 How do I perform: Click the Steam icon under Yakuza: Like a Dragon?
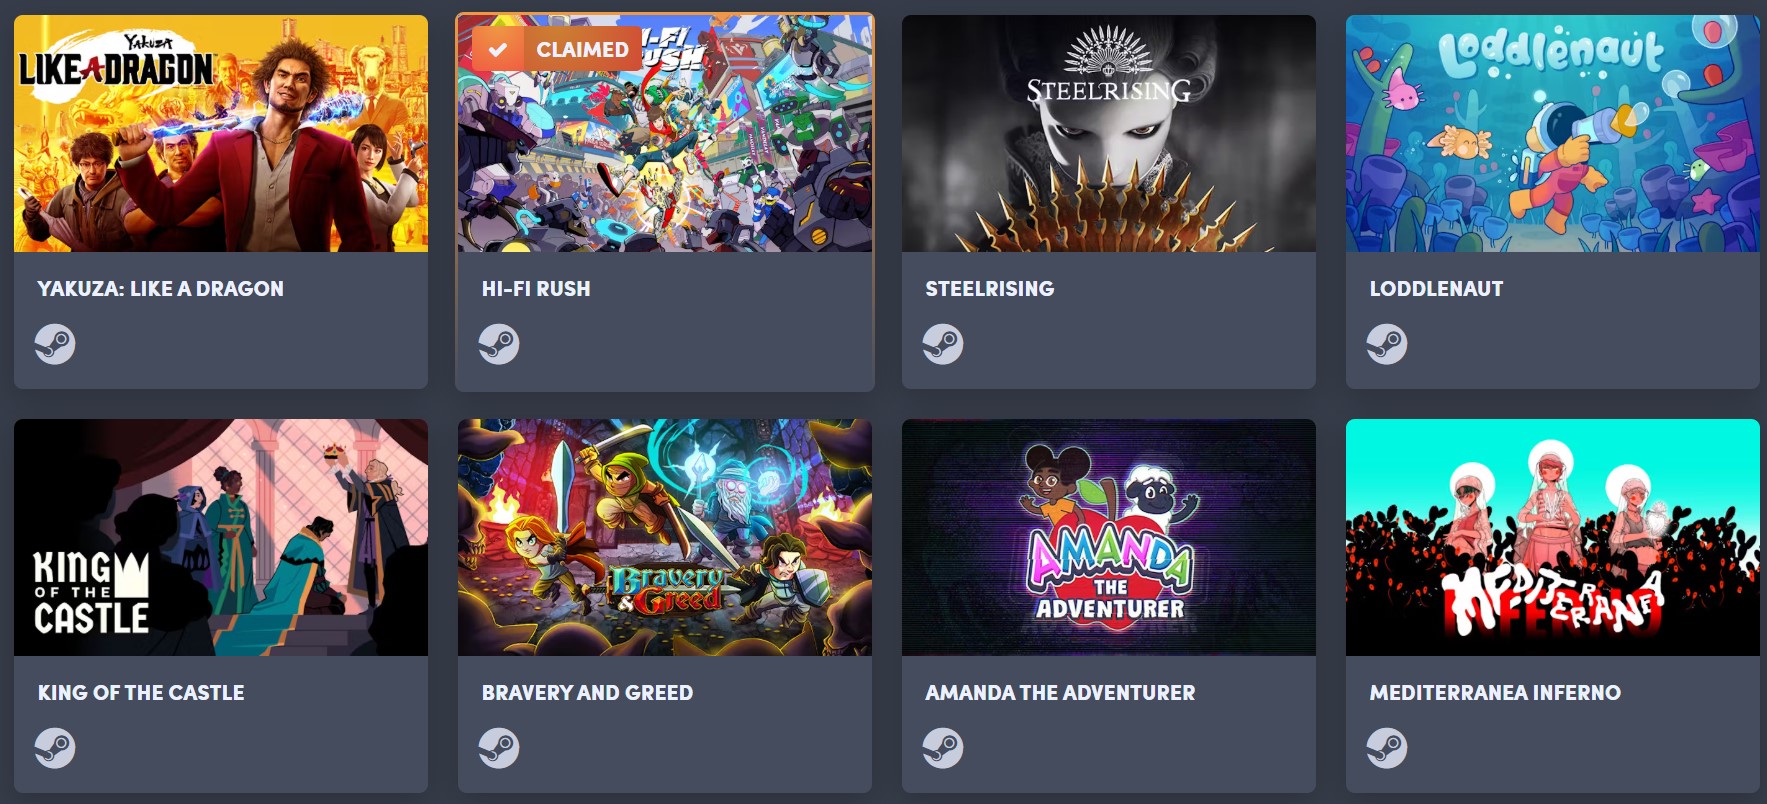pos(55,344)
